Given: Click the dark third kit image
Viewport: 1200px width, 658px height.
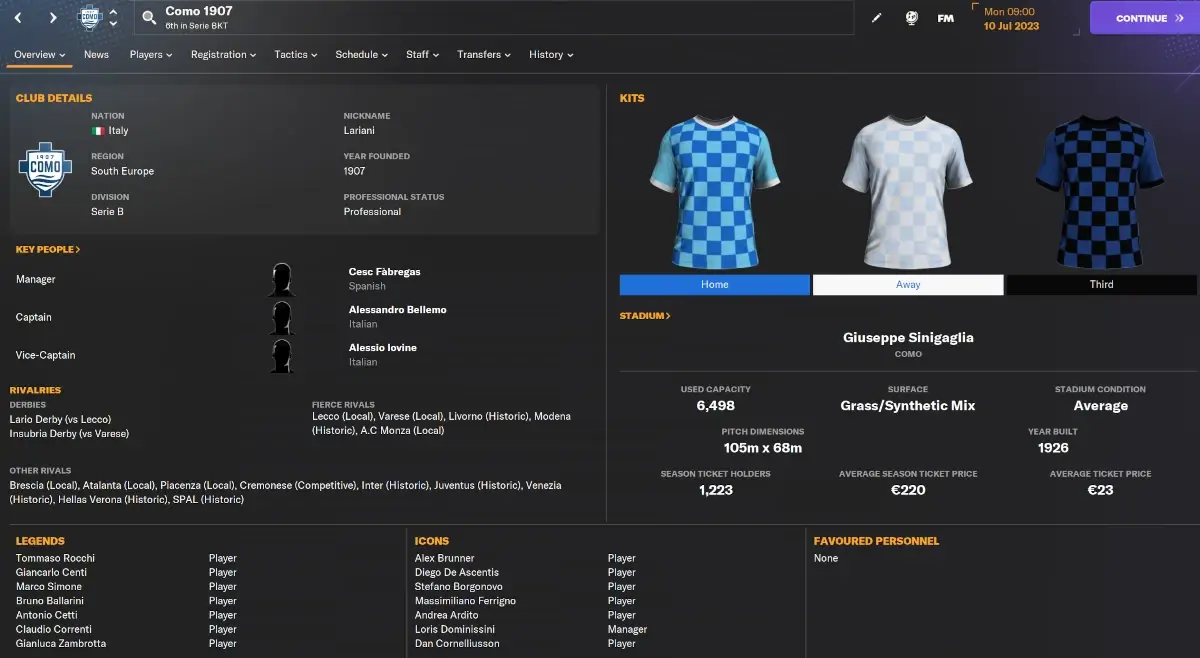Looking at the screenshot, I should click(1100, 191).
